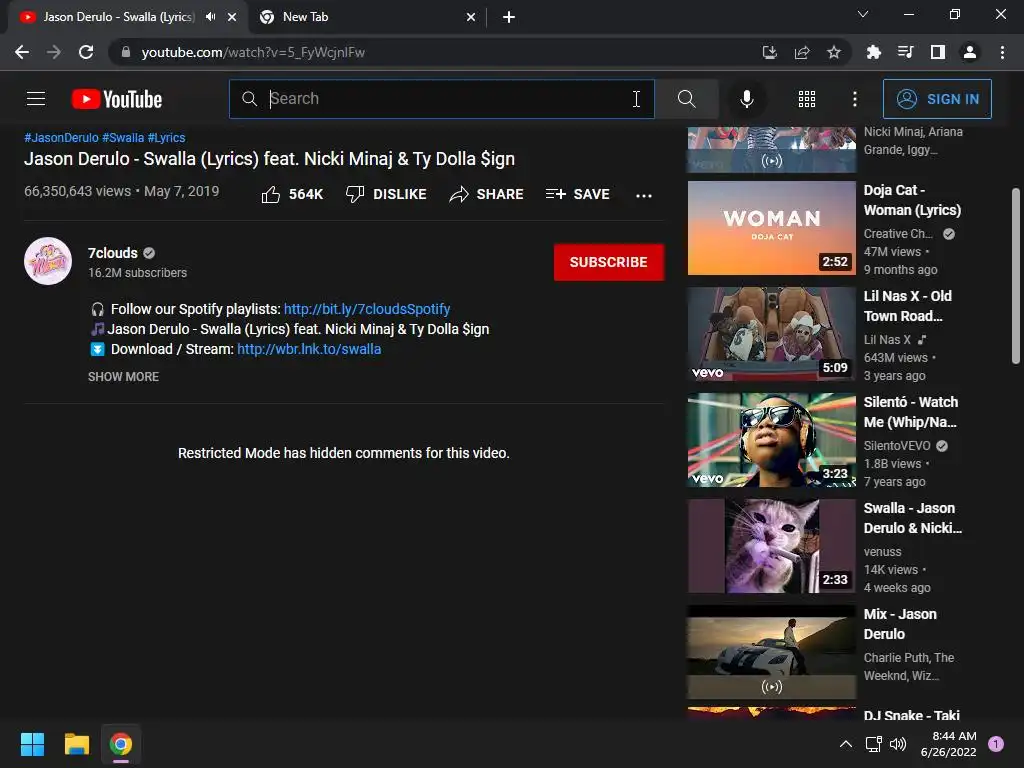The width and height of the screenshot is (1024, 768).
Task: Start voice search with the microphone
Action: [746, 99]
